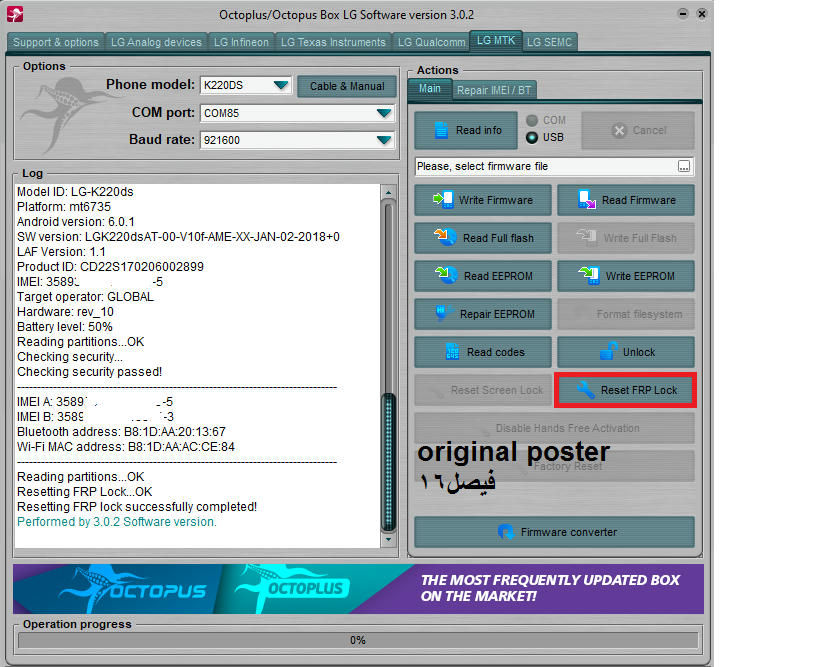The height and width of the screenshot is (667, 816).
Task: Click the log scrollbar thumb
Action: 388,462
